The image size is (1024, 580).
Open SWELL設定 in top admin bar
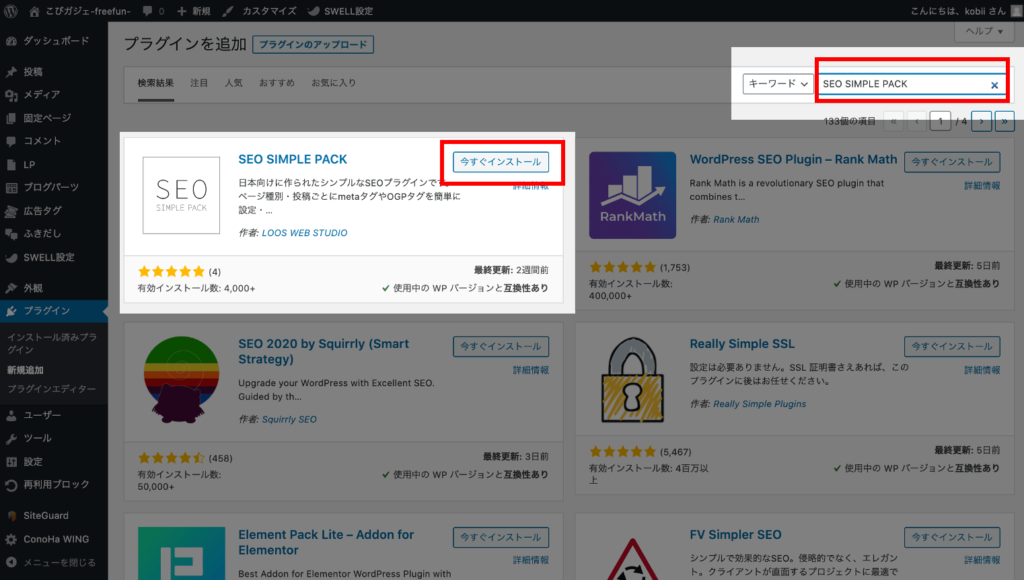click(x=340, y=11)
